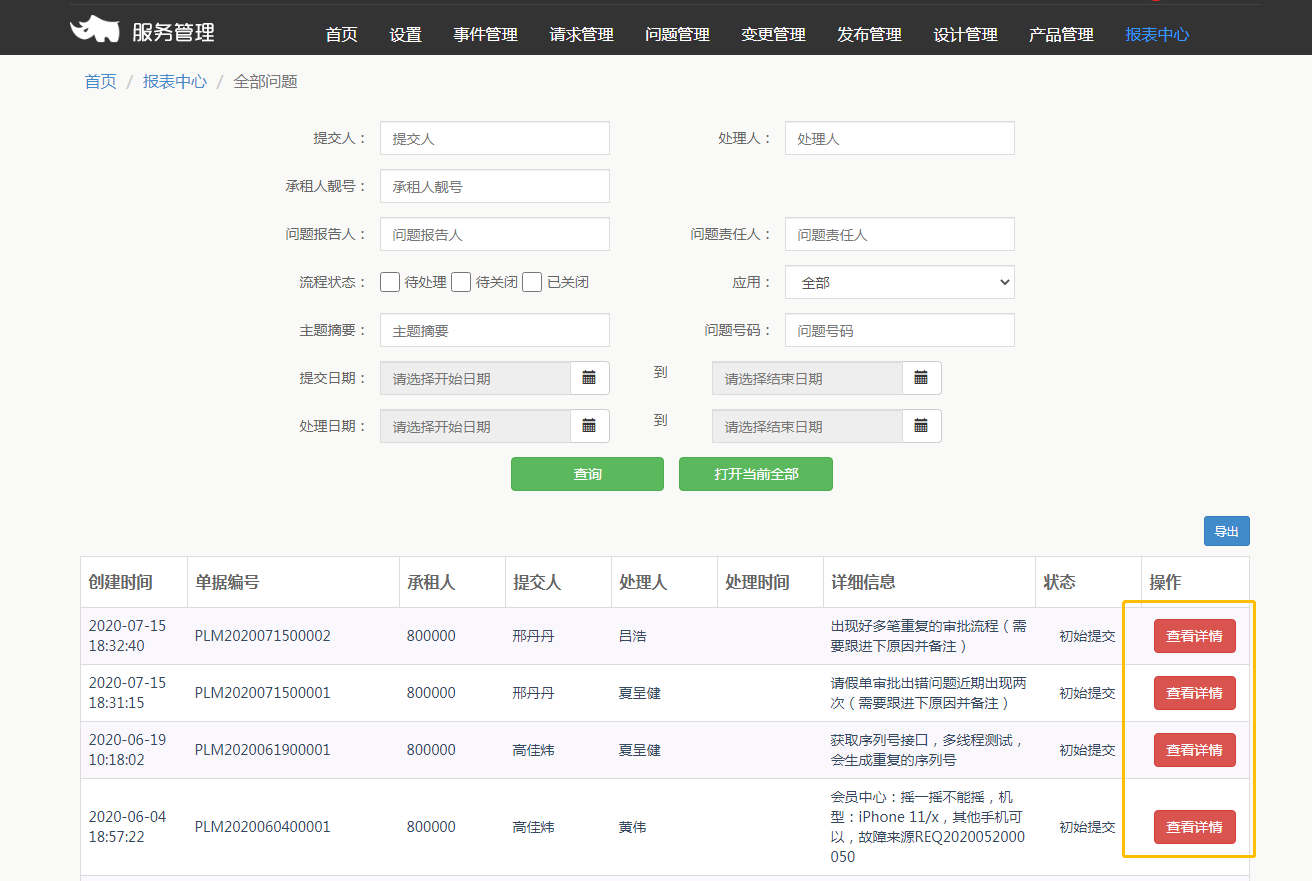Image resolution: width=1312 pixels, height=881 pixels.
Task: Click 首页 breadcrumb link
Action: tap(100, 81)
